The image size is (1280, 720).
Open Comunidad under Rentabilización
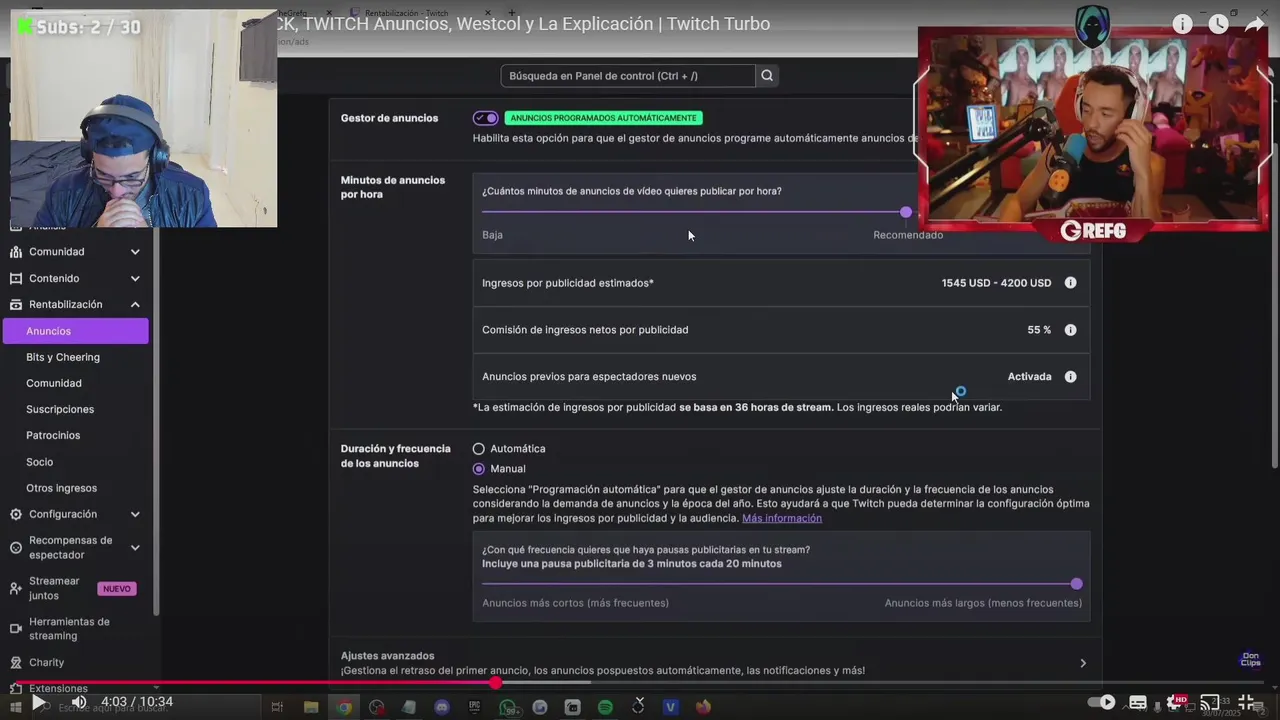(x=54, y=383)
